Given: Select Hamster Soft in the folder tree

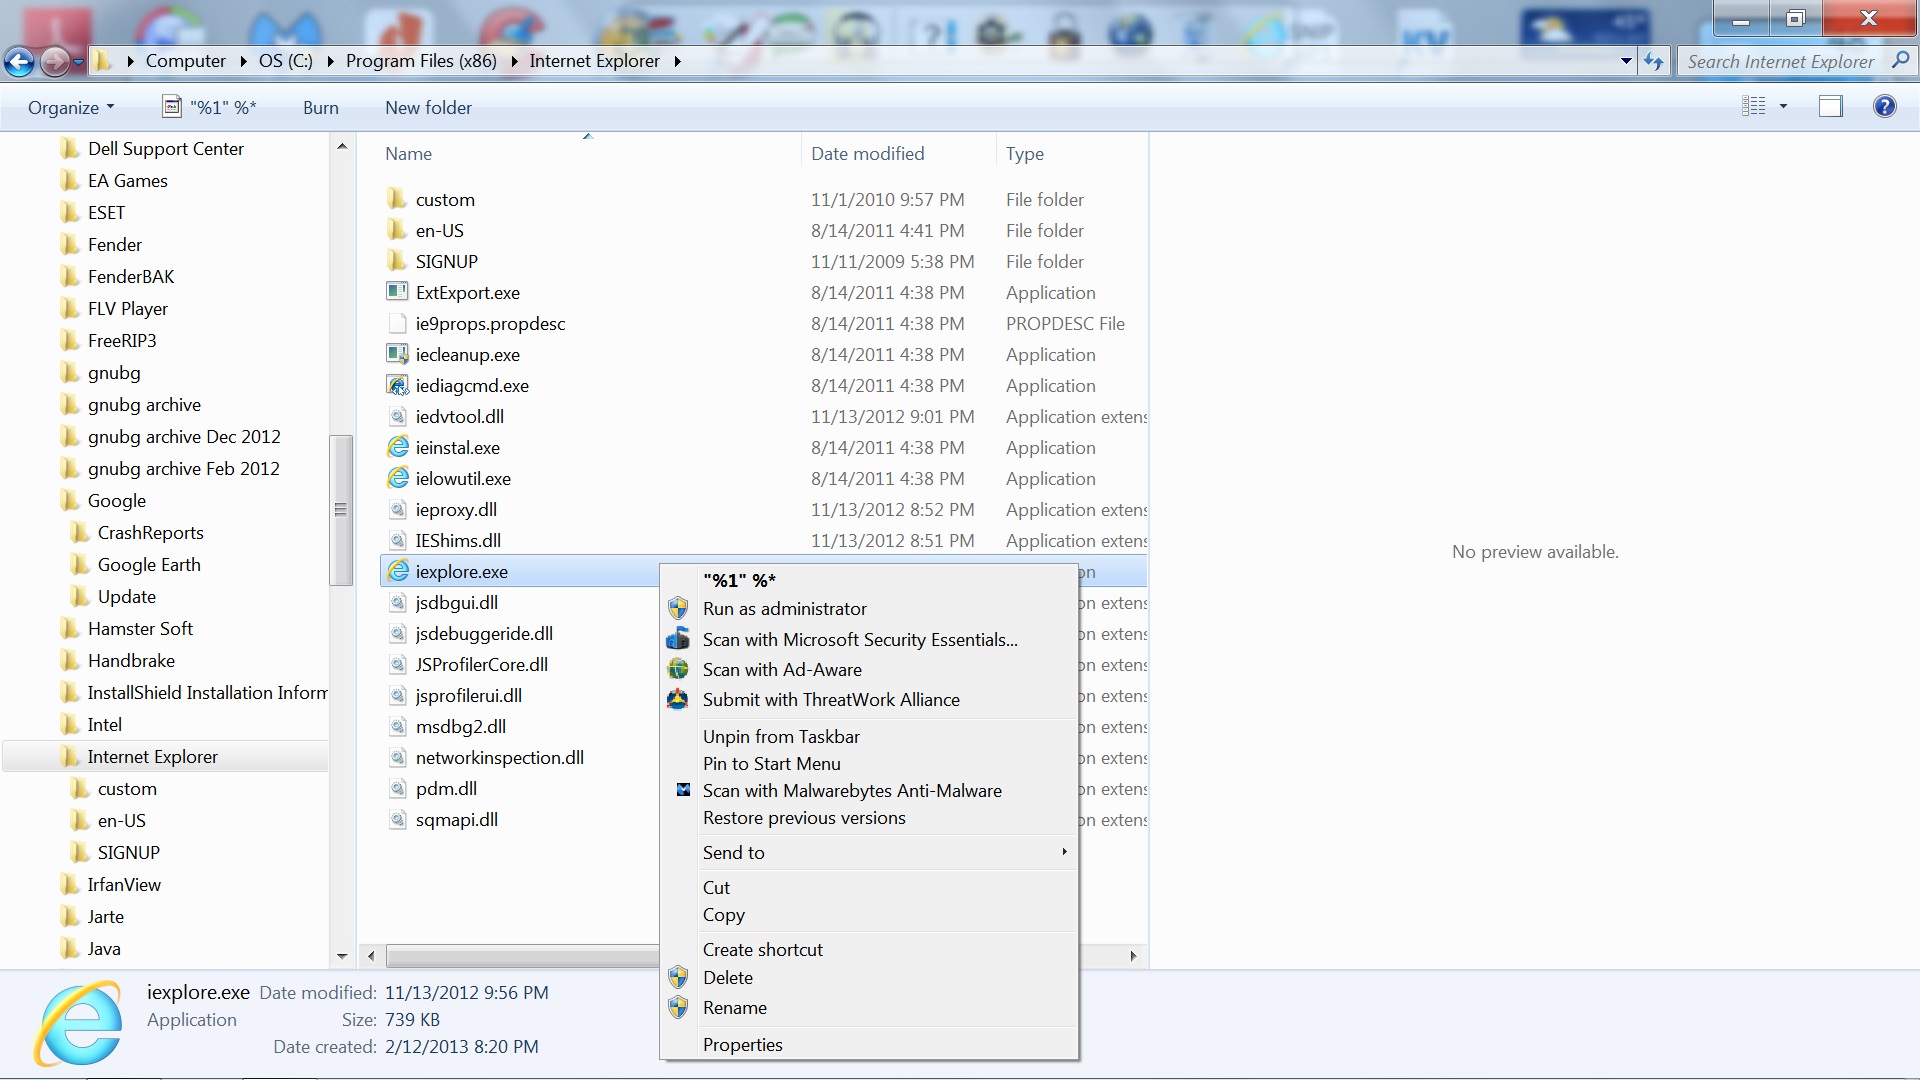Looking at the screenshot, I should tap(140, 628).
